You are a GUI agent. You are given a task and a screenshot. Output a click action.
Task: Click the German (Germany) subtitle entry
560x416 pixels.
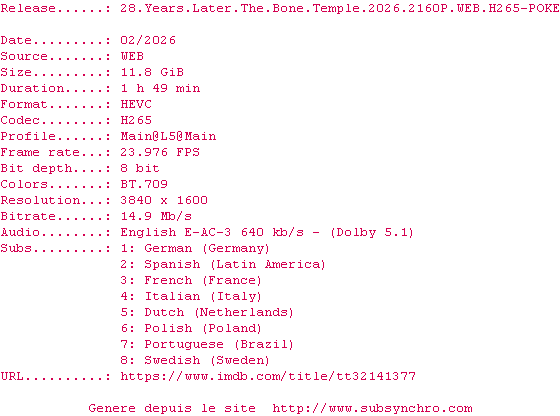tap(207, 249)
